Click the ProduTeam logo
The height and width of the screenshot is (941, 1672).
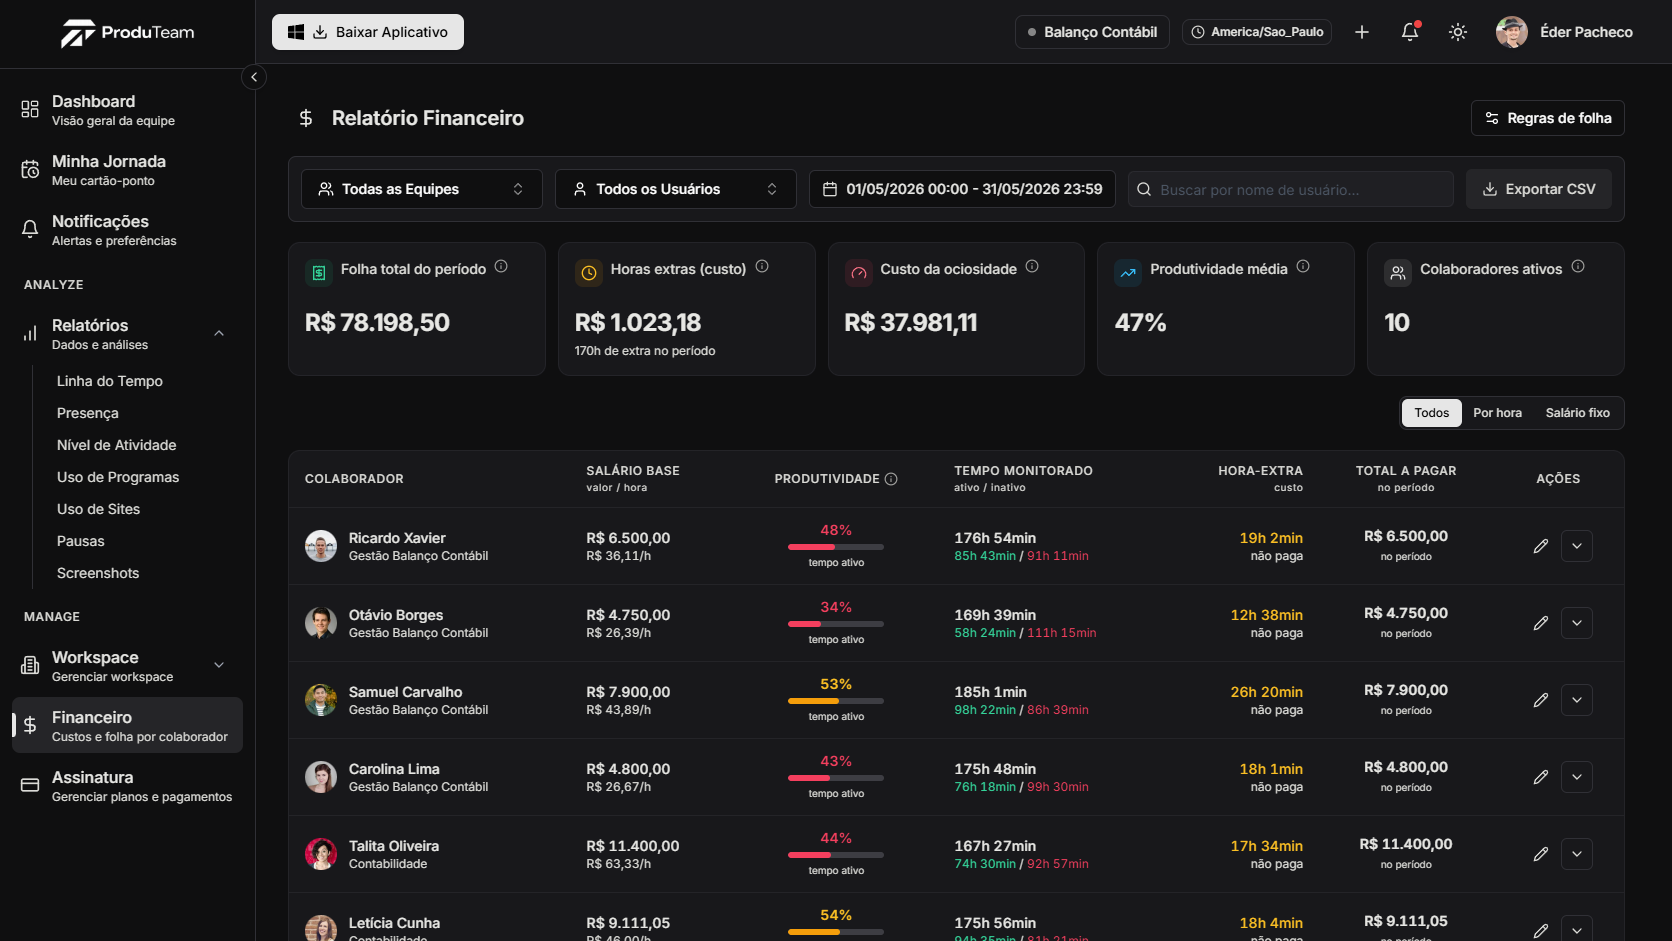pos(128,33)
